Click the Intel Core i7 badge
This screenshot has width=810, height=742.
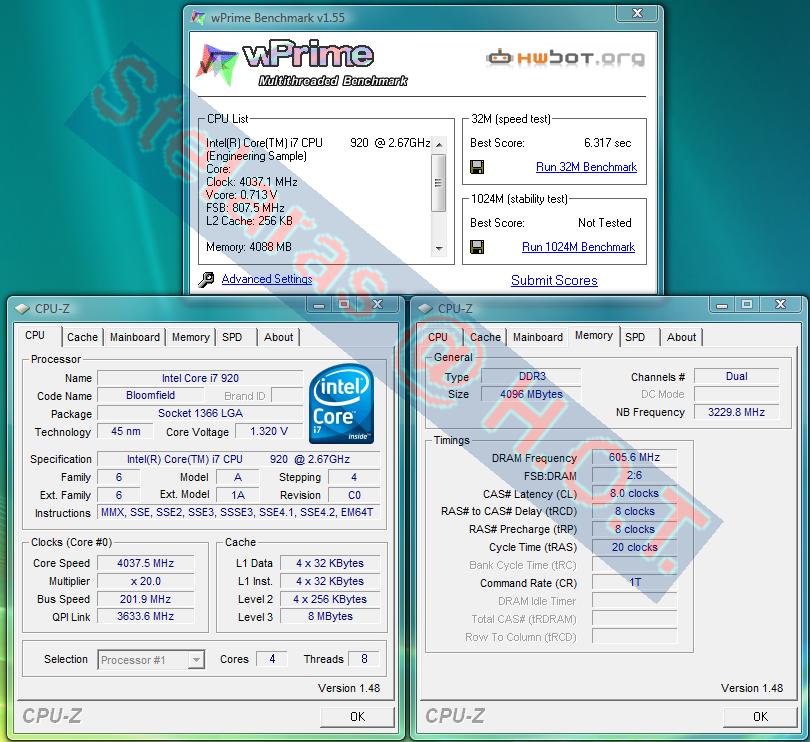[x=341, y=404]
